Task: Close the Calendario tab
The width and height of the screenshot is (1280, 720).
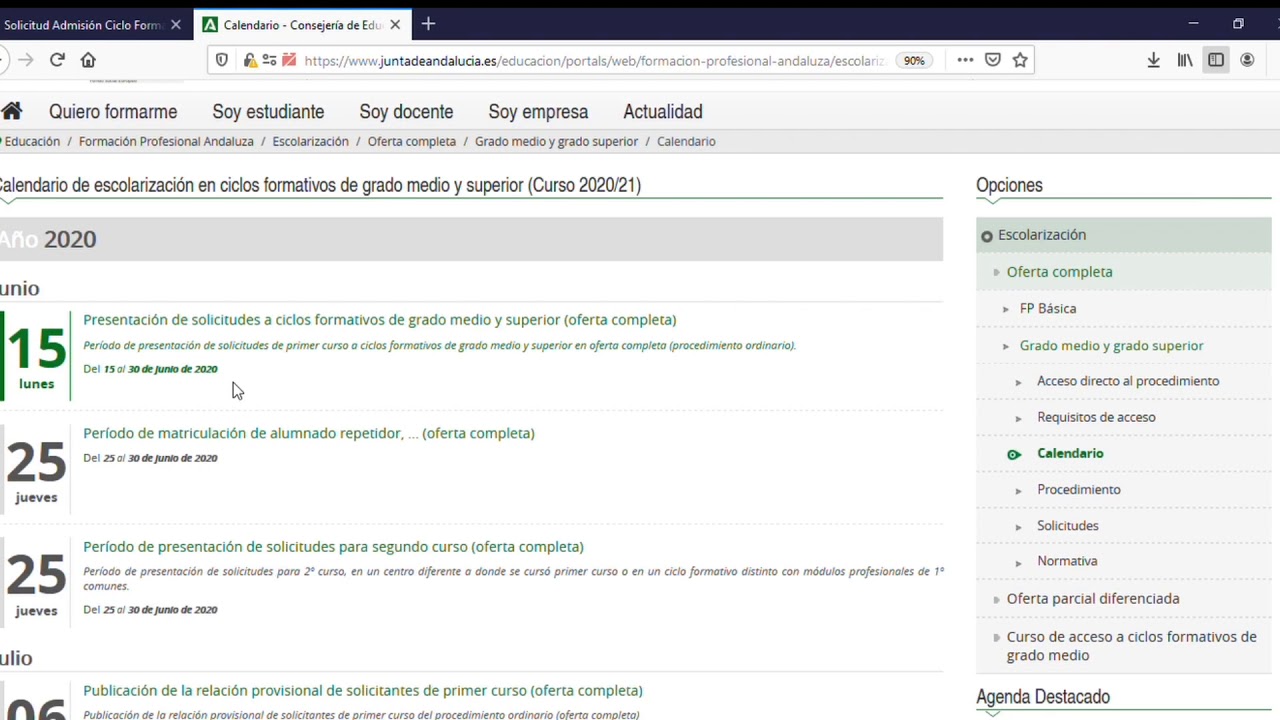Action: point(395,25)
